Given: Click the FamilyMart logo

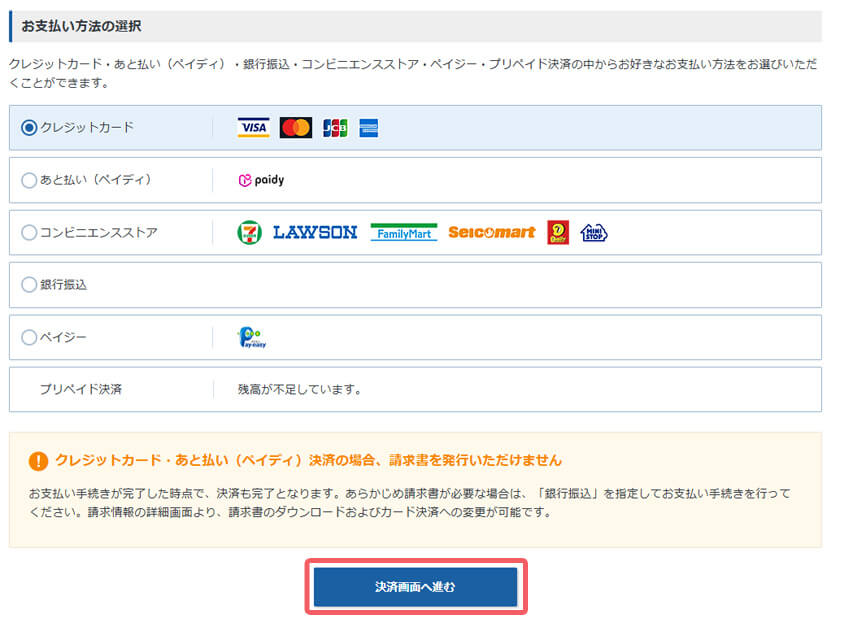Looking at the screenshot, I should coord(404,232).
